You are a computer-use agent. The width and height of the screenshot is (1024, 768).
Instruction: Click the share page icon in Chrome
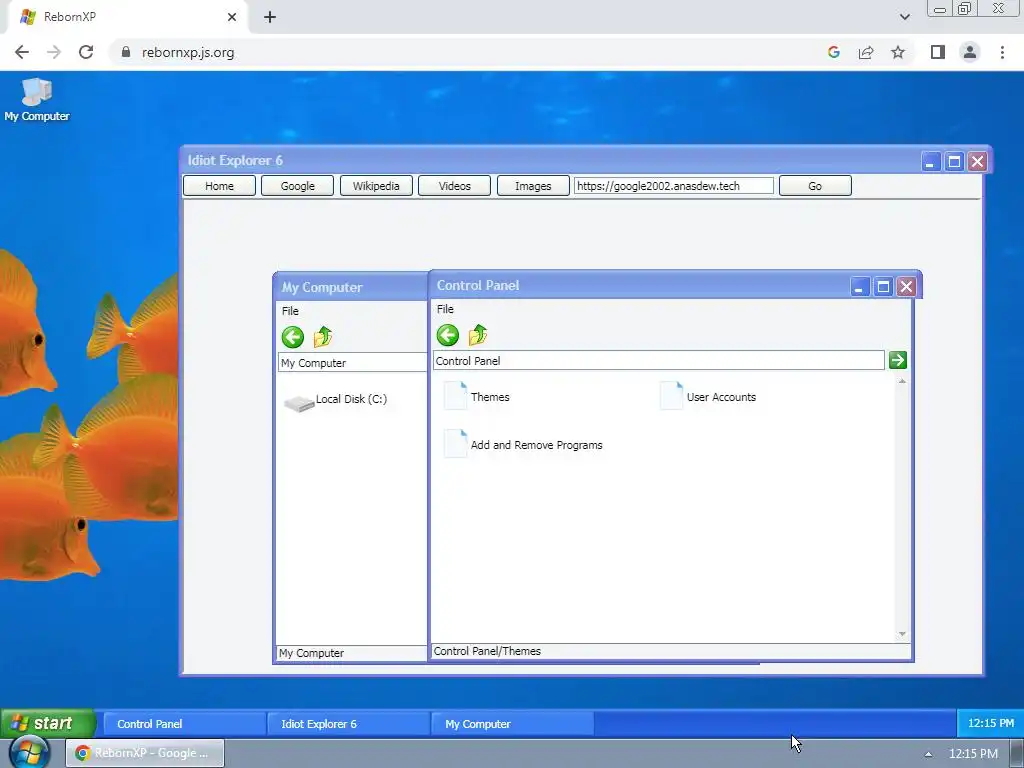point(866,52)
